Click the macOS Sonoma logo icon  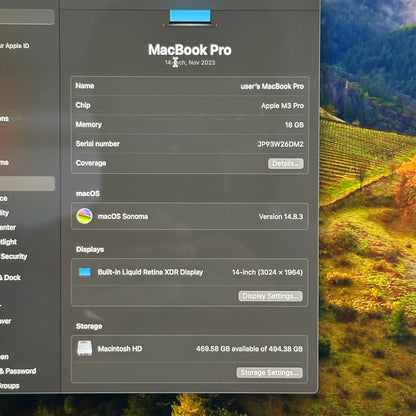coord(85,216)
